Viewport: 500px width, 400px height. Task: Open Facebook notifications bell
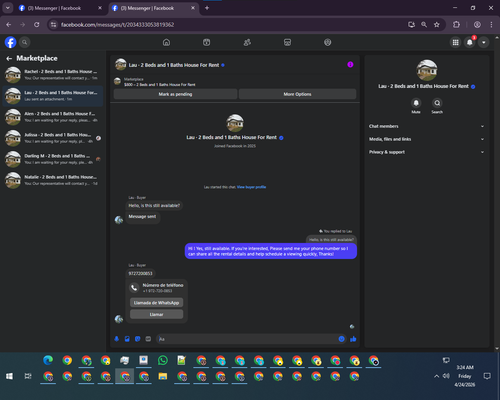[470, 42]
